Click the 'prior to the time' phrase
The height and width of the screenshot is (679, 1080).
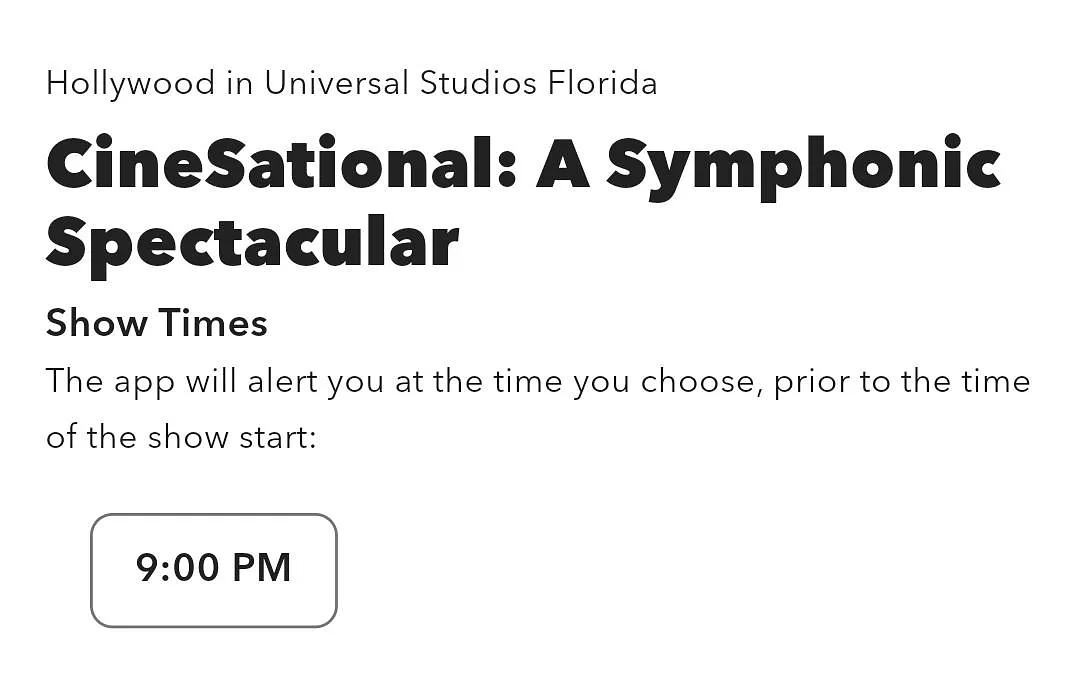[x=902, y=382]
